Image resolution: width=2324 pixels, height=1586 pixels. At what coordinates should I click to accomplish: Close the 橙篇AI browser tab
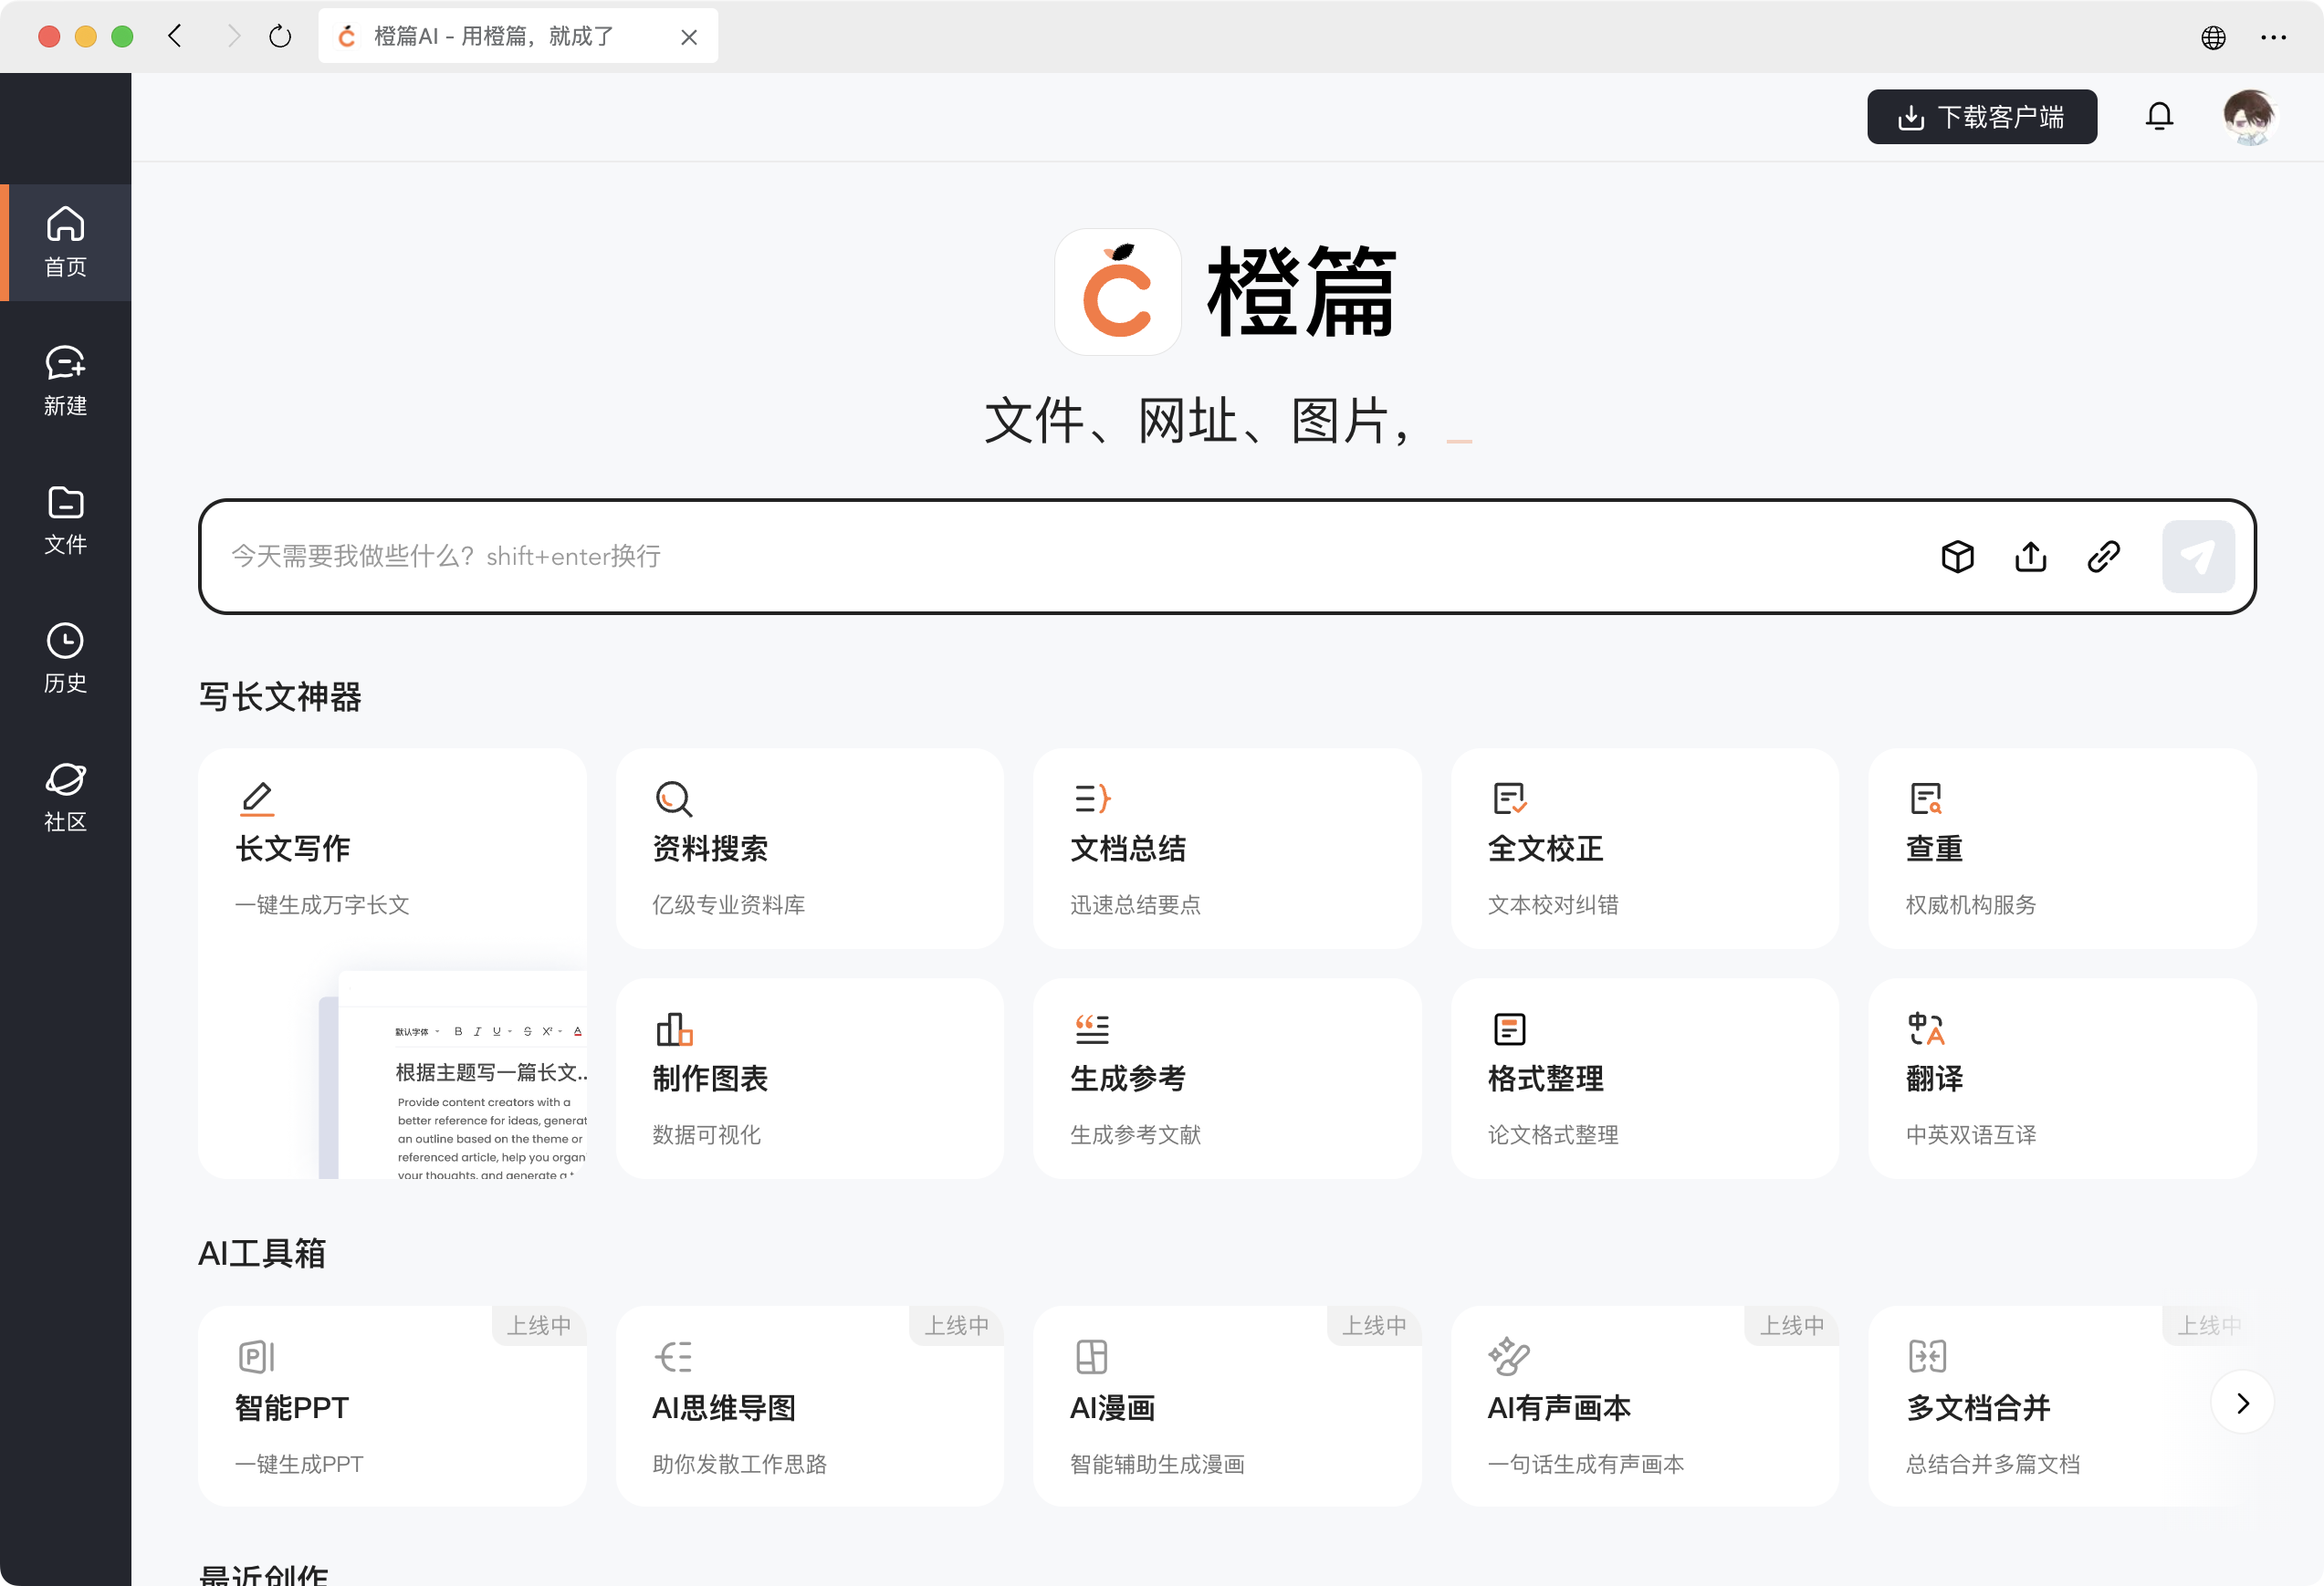click(689, 37)
